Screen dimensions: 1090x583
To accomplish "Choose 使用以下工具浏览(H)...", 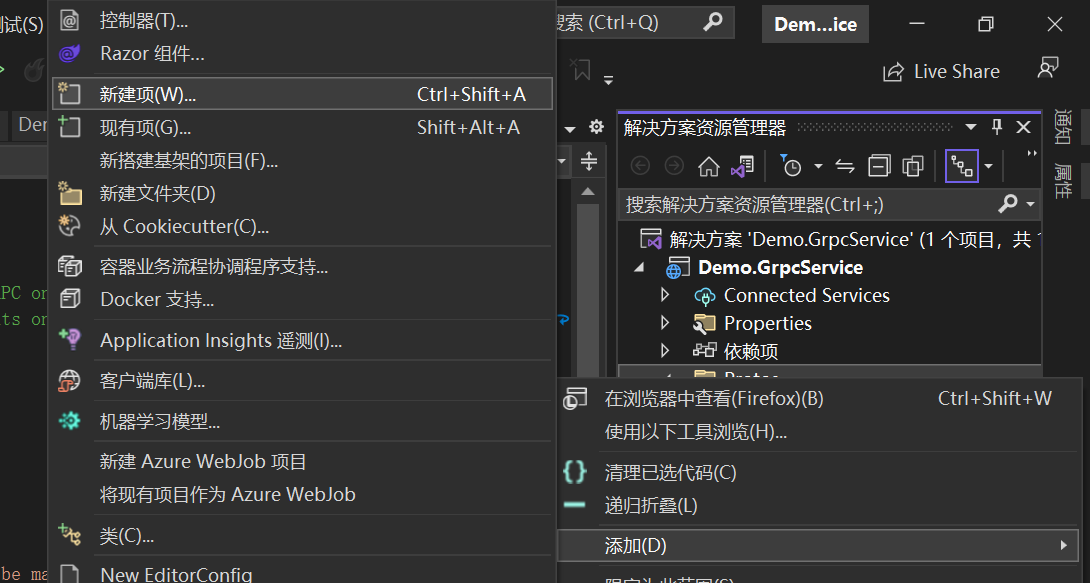I will point(819,432).
